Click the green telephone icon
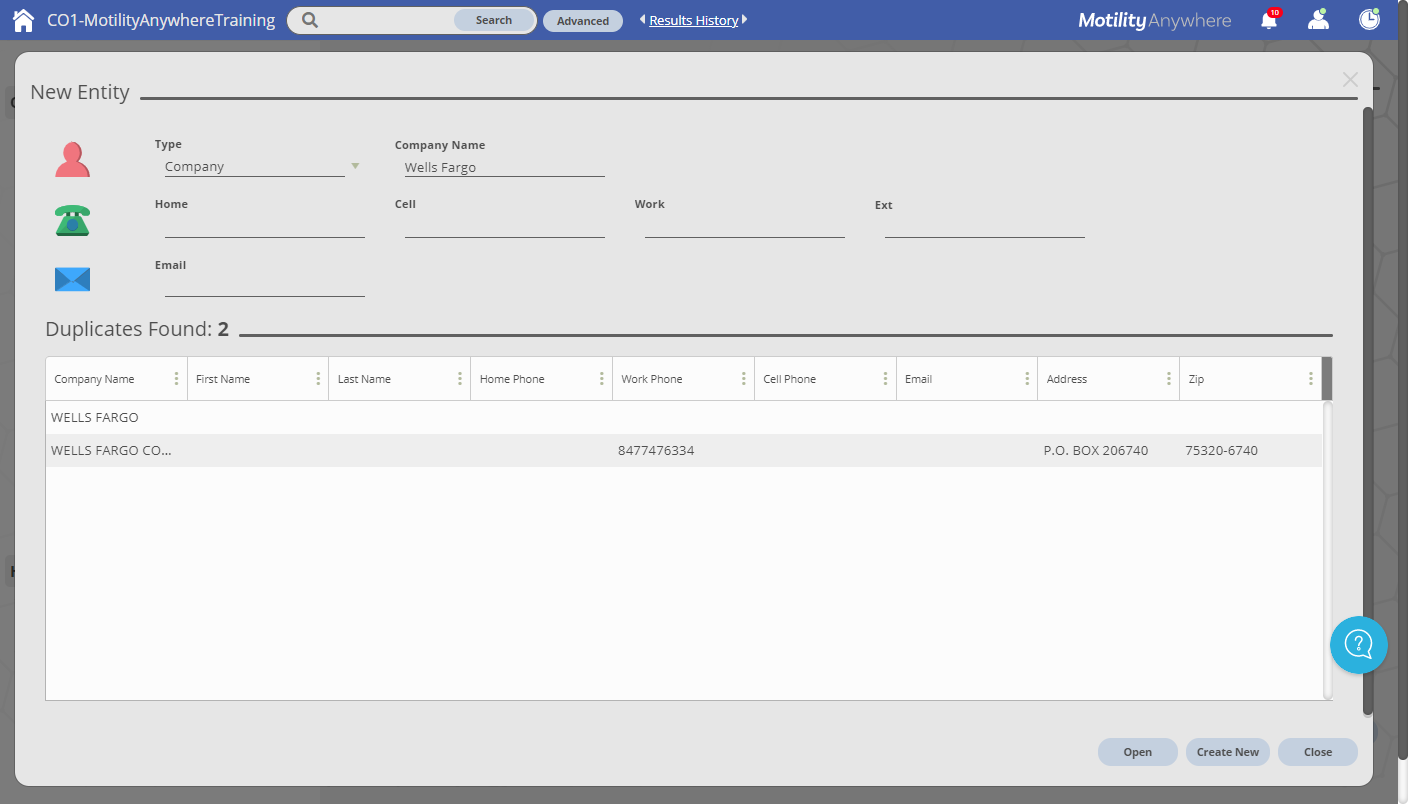The height and width of the screenshot is (804, 1408). [72, 220]
